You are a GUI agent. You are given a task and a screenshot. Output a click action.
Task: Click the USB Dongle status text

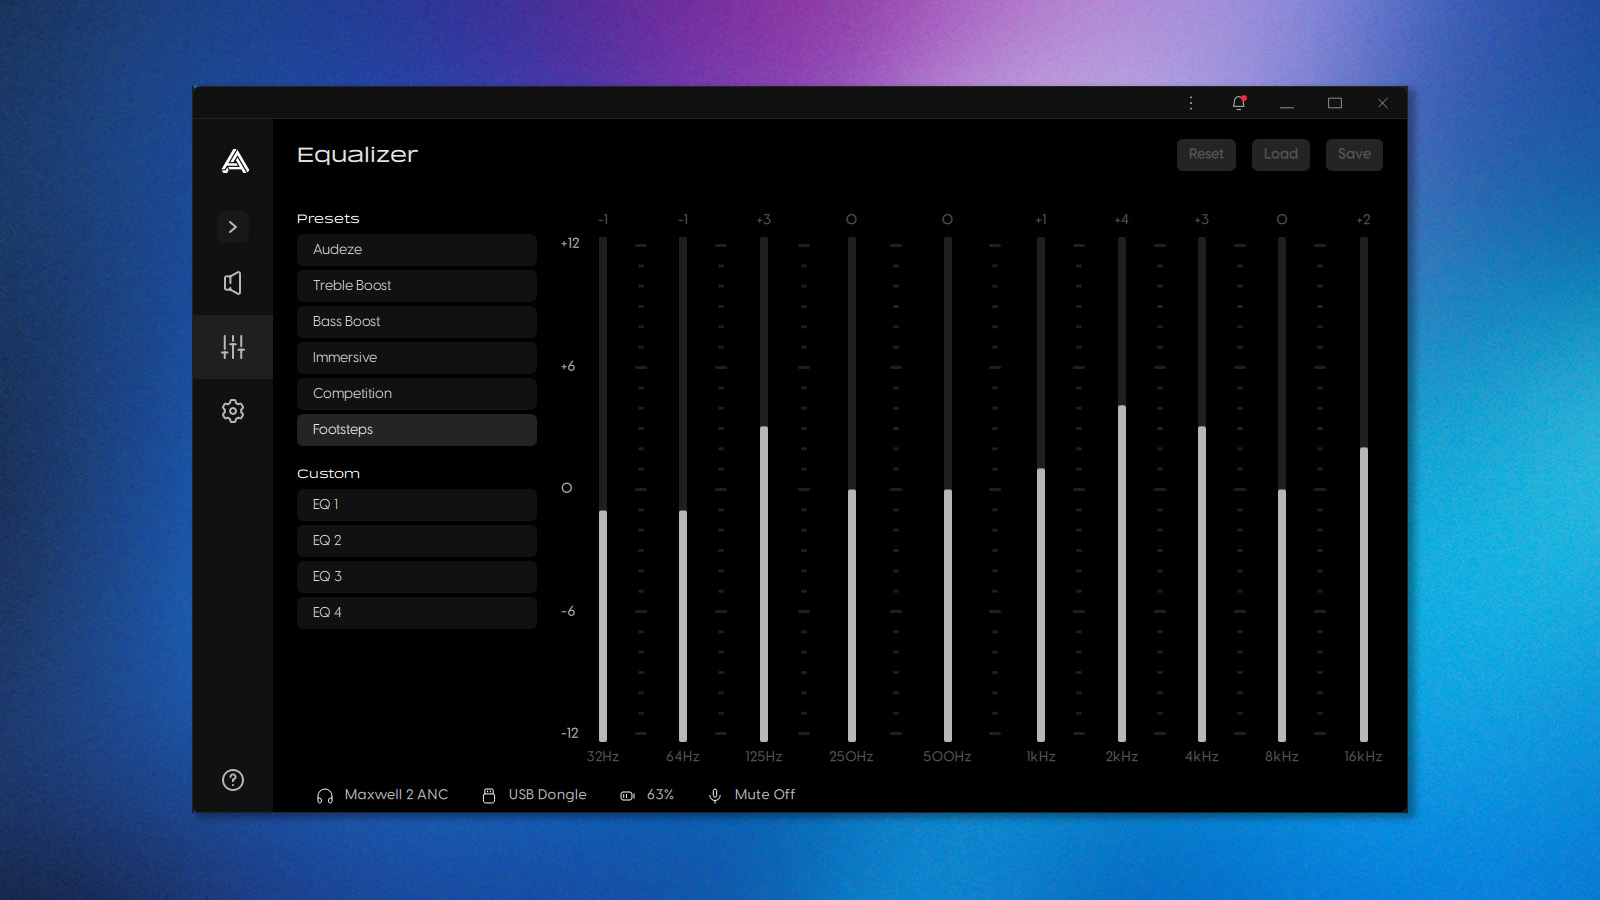547,795
